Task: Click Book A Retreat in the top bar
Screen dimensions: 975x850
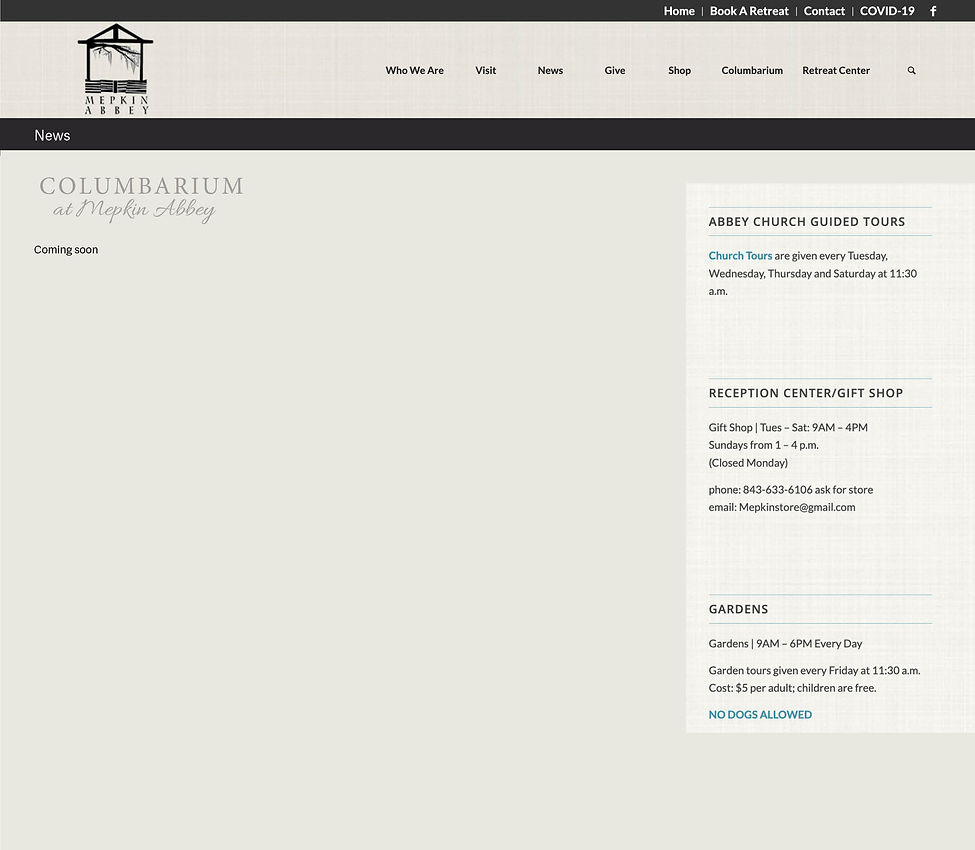Action: (749, 11)
